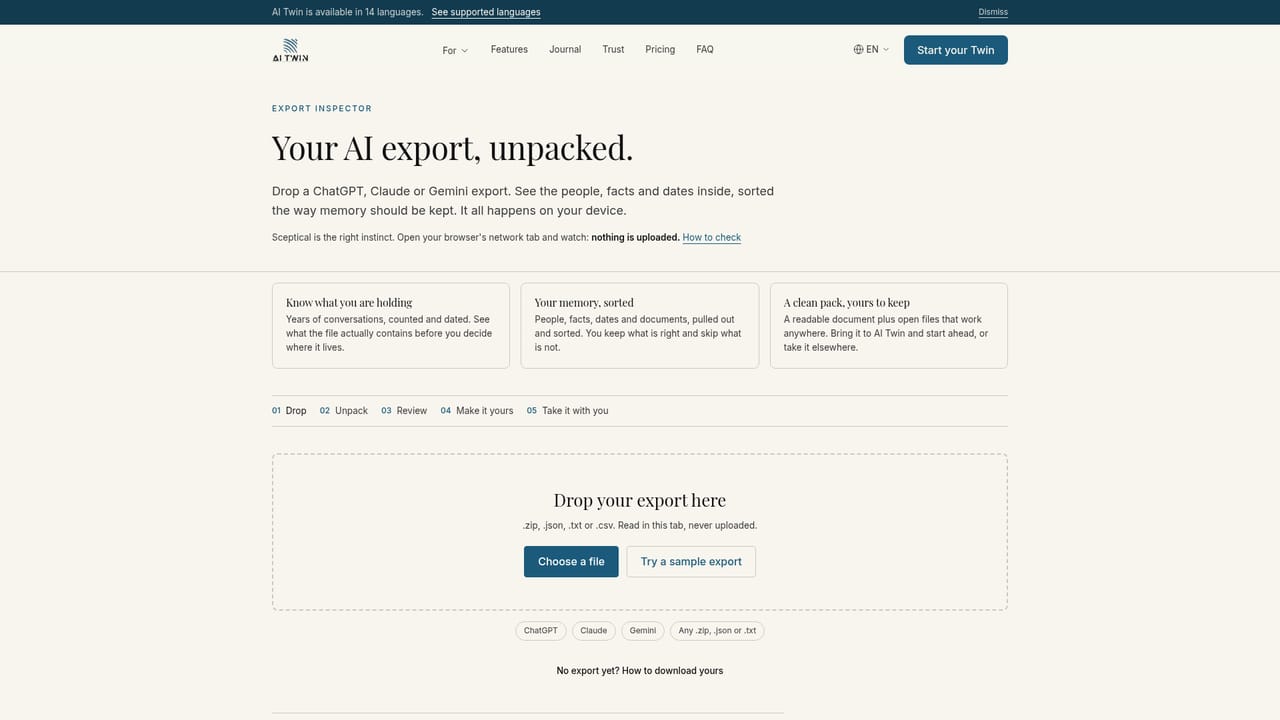
Task: Click Try a sample export
Action: click(691, 562)
